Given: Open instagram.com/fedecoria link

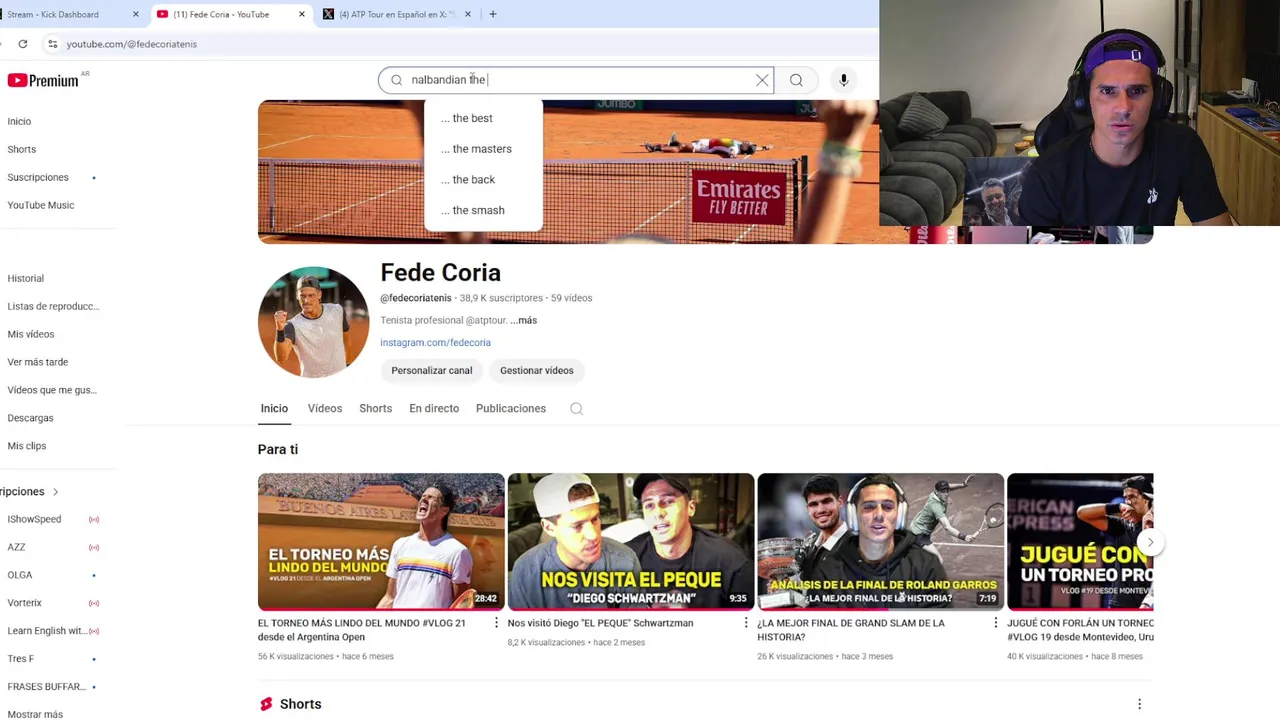Looking at the screenshot, I should [x=435, y=342].
